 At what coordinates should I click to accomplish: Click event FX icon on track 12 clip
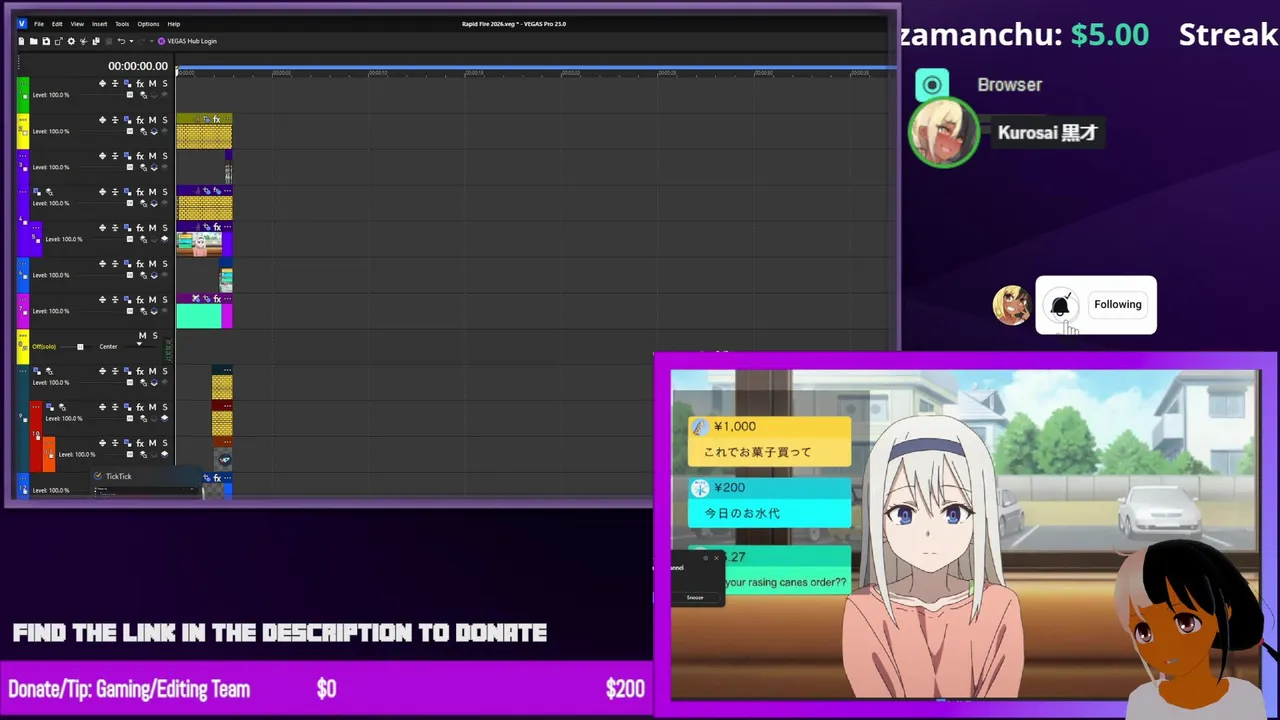click(217, 478)
